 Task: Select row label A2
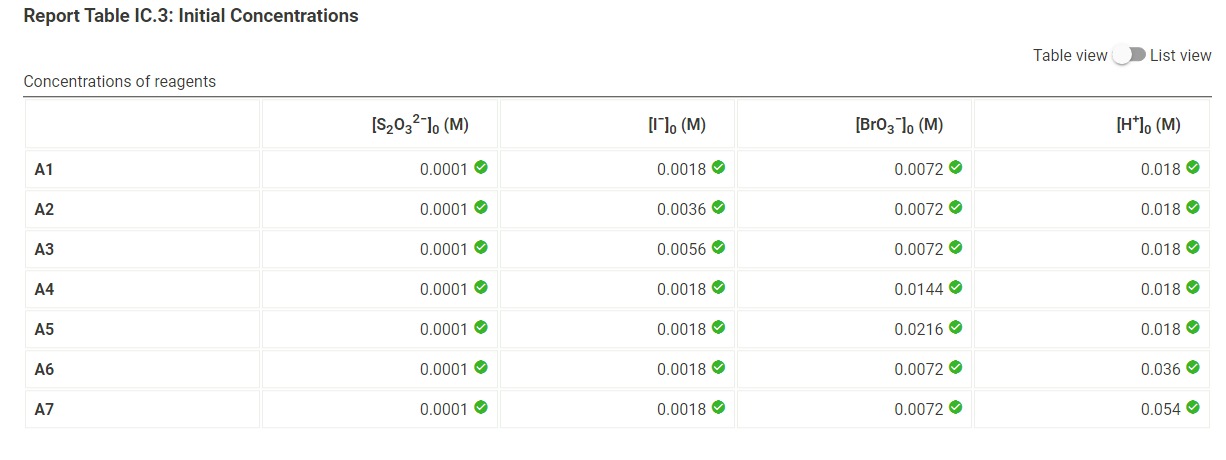coord(44,210)
